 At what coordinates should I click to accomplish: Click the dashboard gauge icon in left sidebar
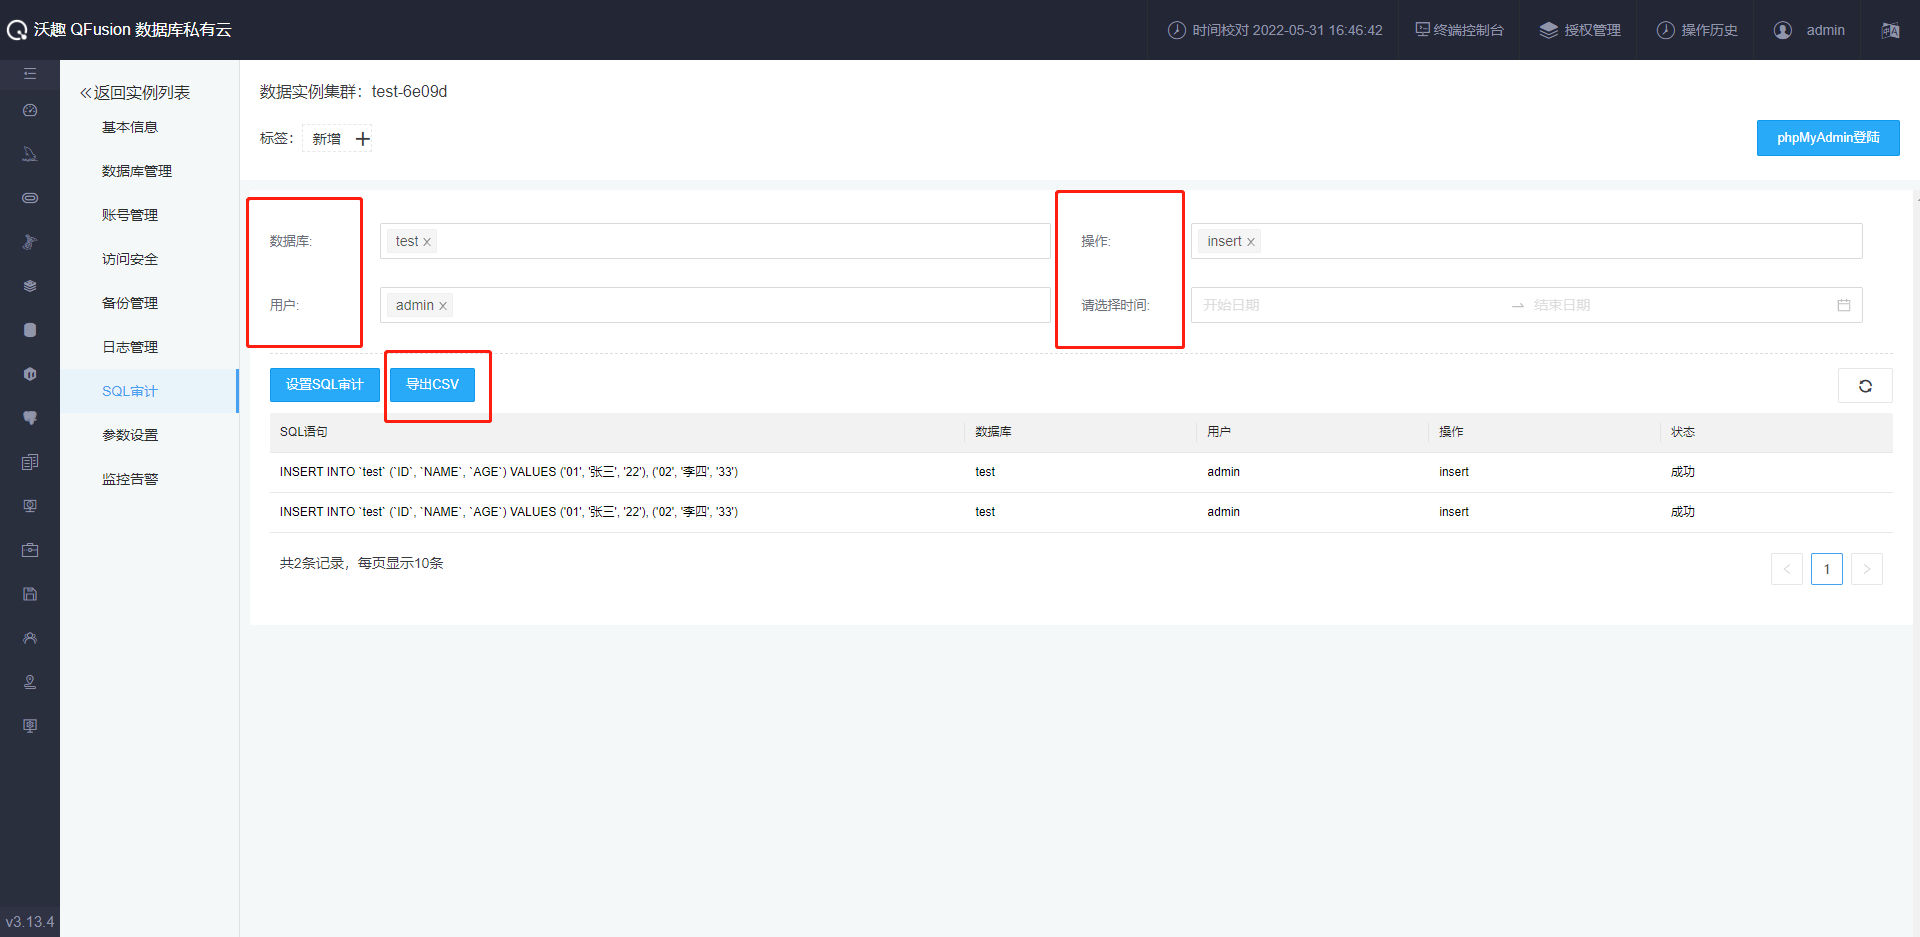click(x=30, y=110)
